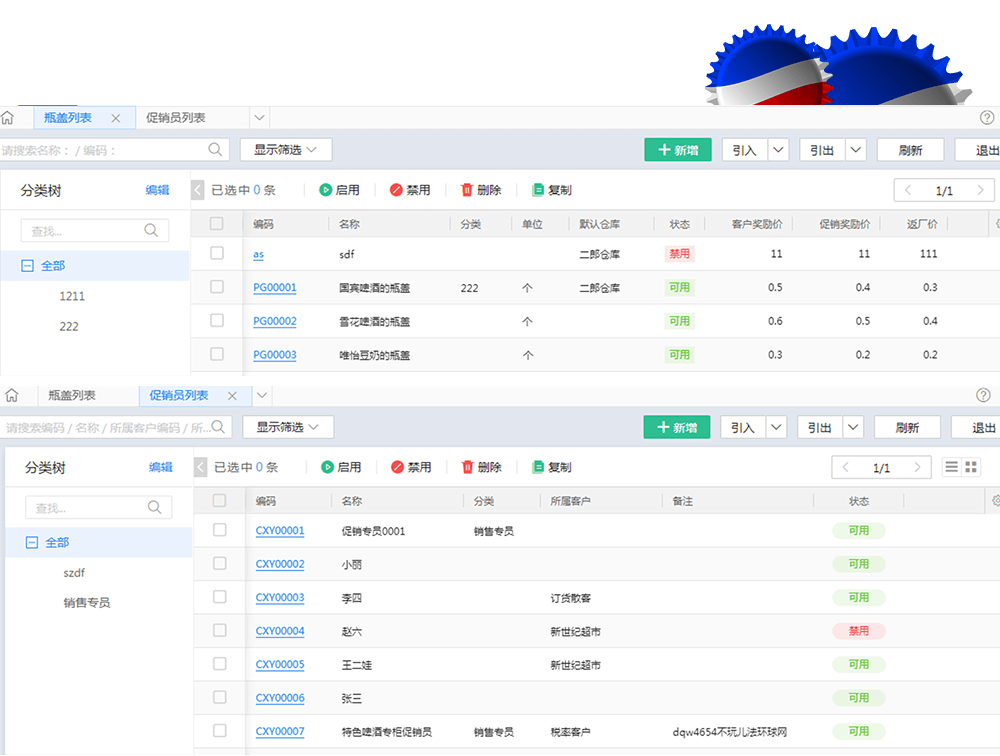Viewport: 1000px width, 756px height.
Task: Collapse the 全部 tree node in lower panel
Action: pos(31,542)
